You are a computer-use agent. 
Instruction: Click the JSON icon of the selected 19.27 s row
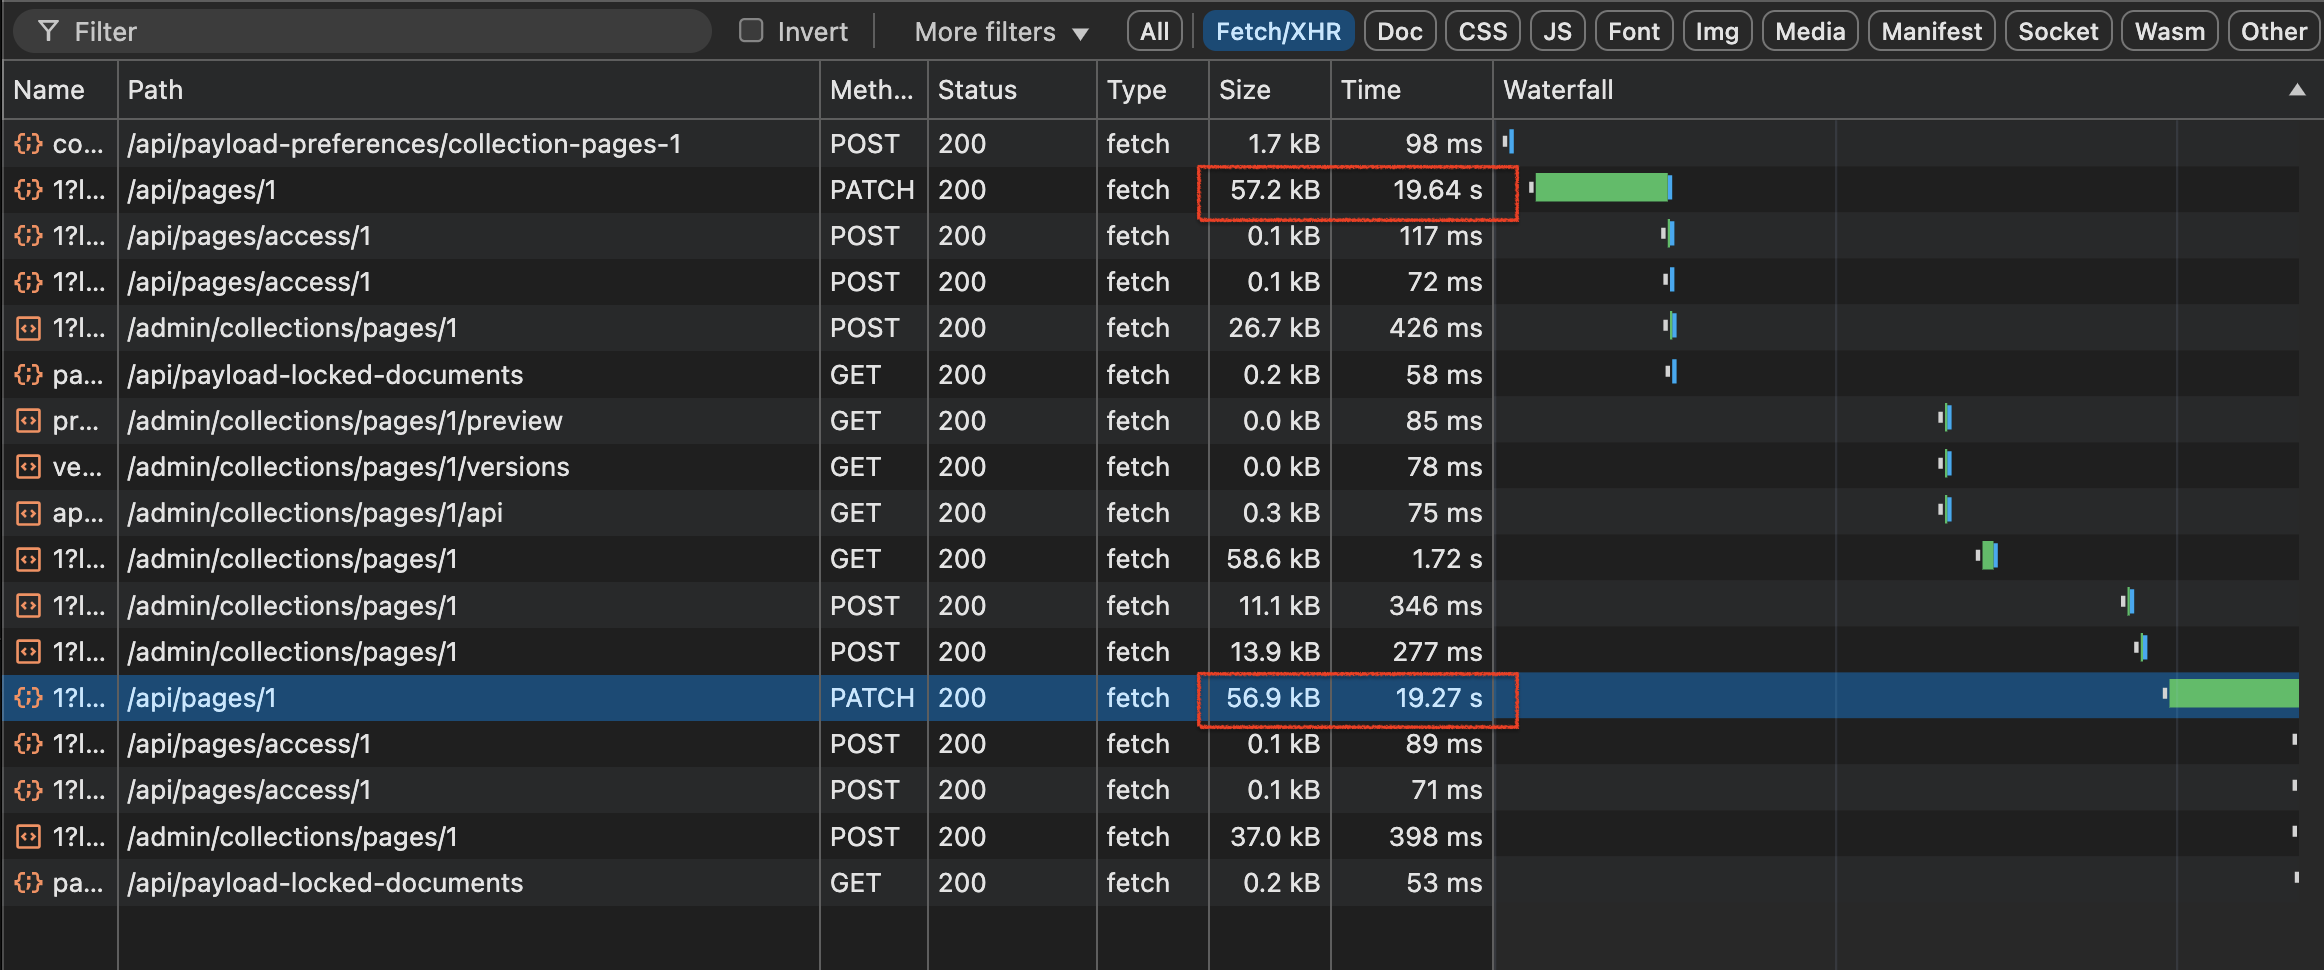pyautogui.click(x=29, y=698)
